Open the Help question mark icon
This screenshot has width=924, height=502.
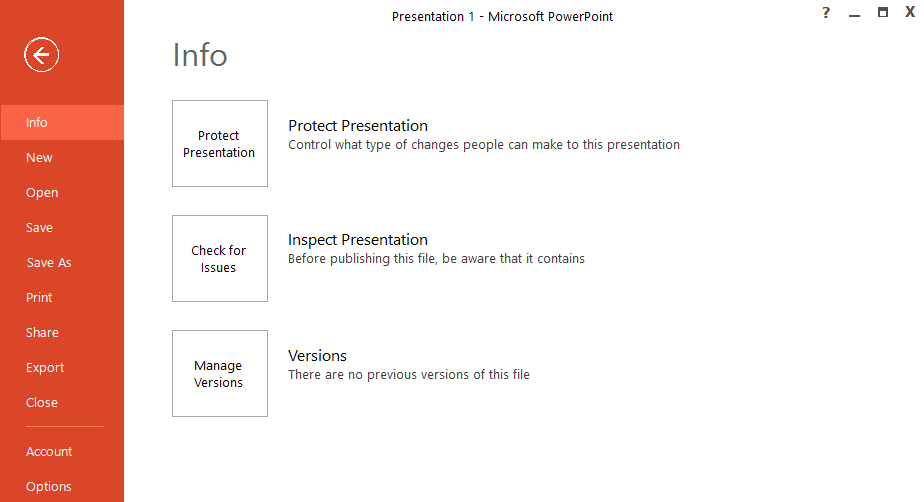826,13
